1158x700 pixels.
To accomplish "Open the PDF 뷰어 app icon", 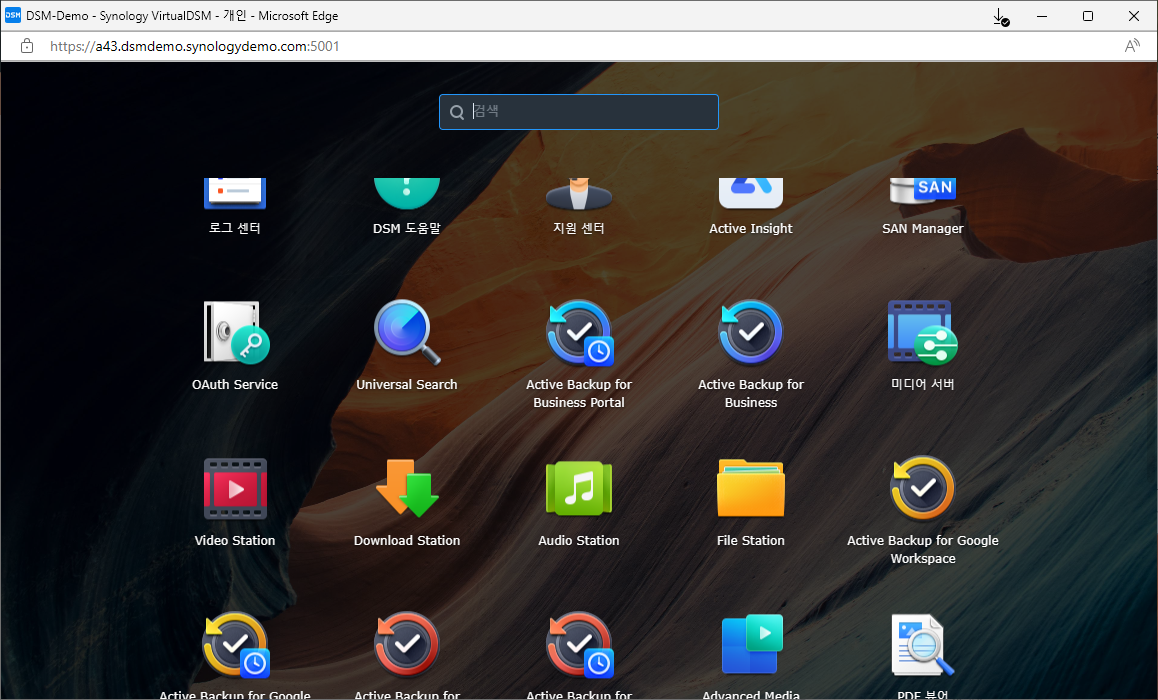I will [x=922, y=645].
